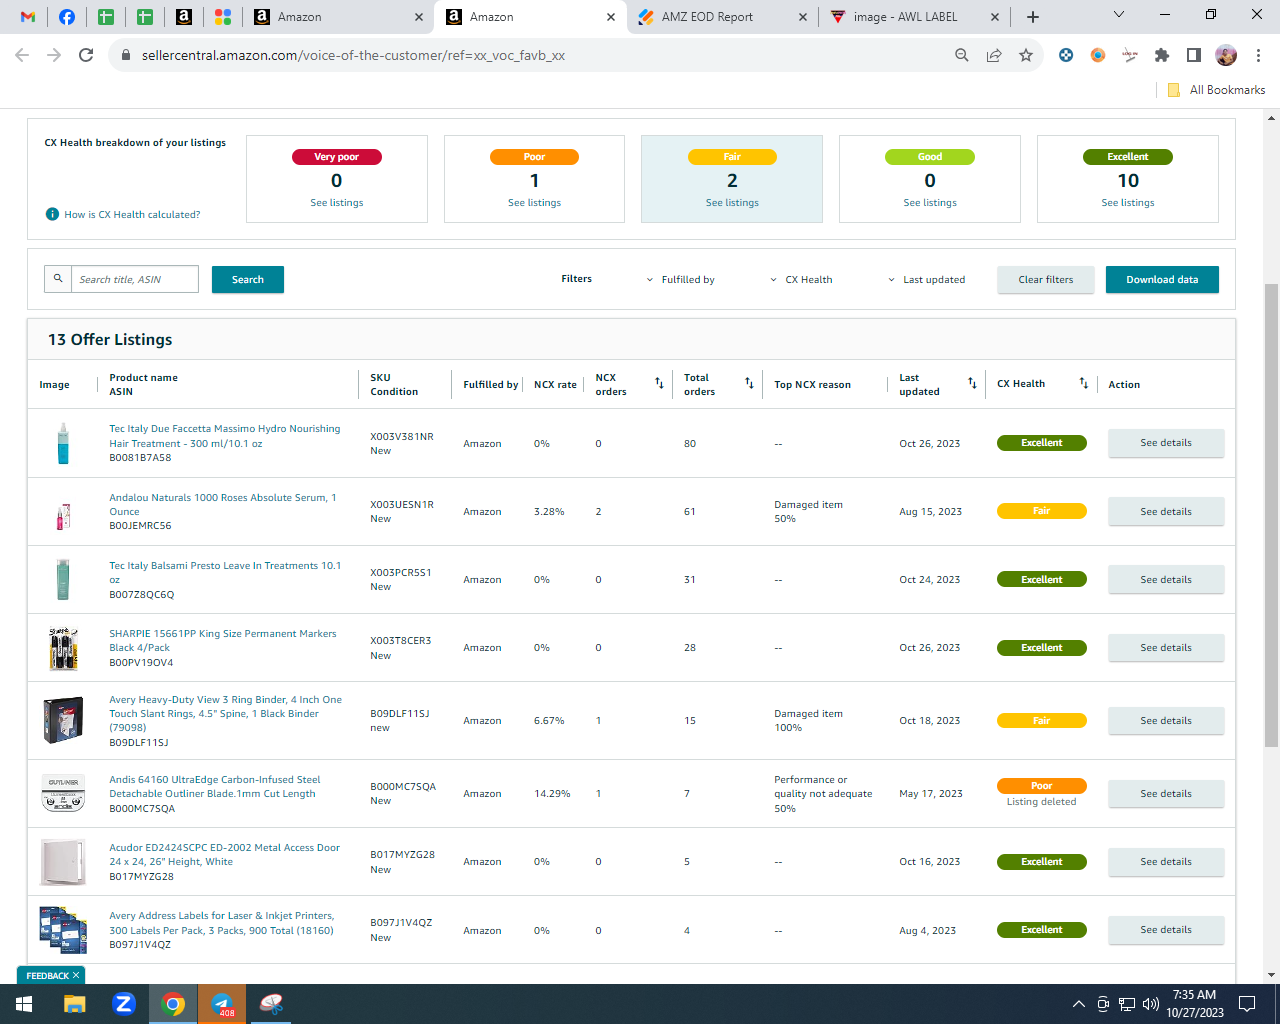Open the Chrome three-dot menu

[1258, 55]
